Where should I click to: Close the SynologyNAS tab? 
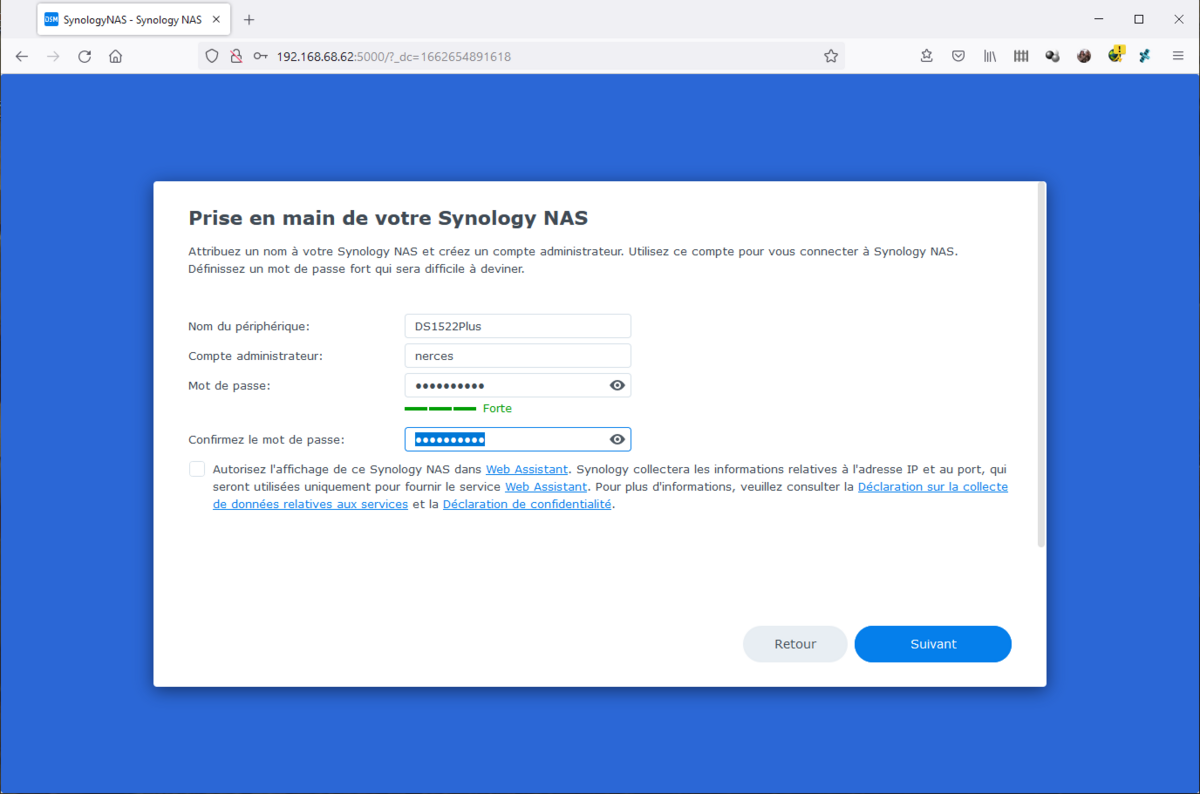217,20
